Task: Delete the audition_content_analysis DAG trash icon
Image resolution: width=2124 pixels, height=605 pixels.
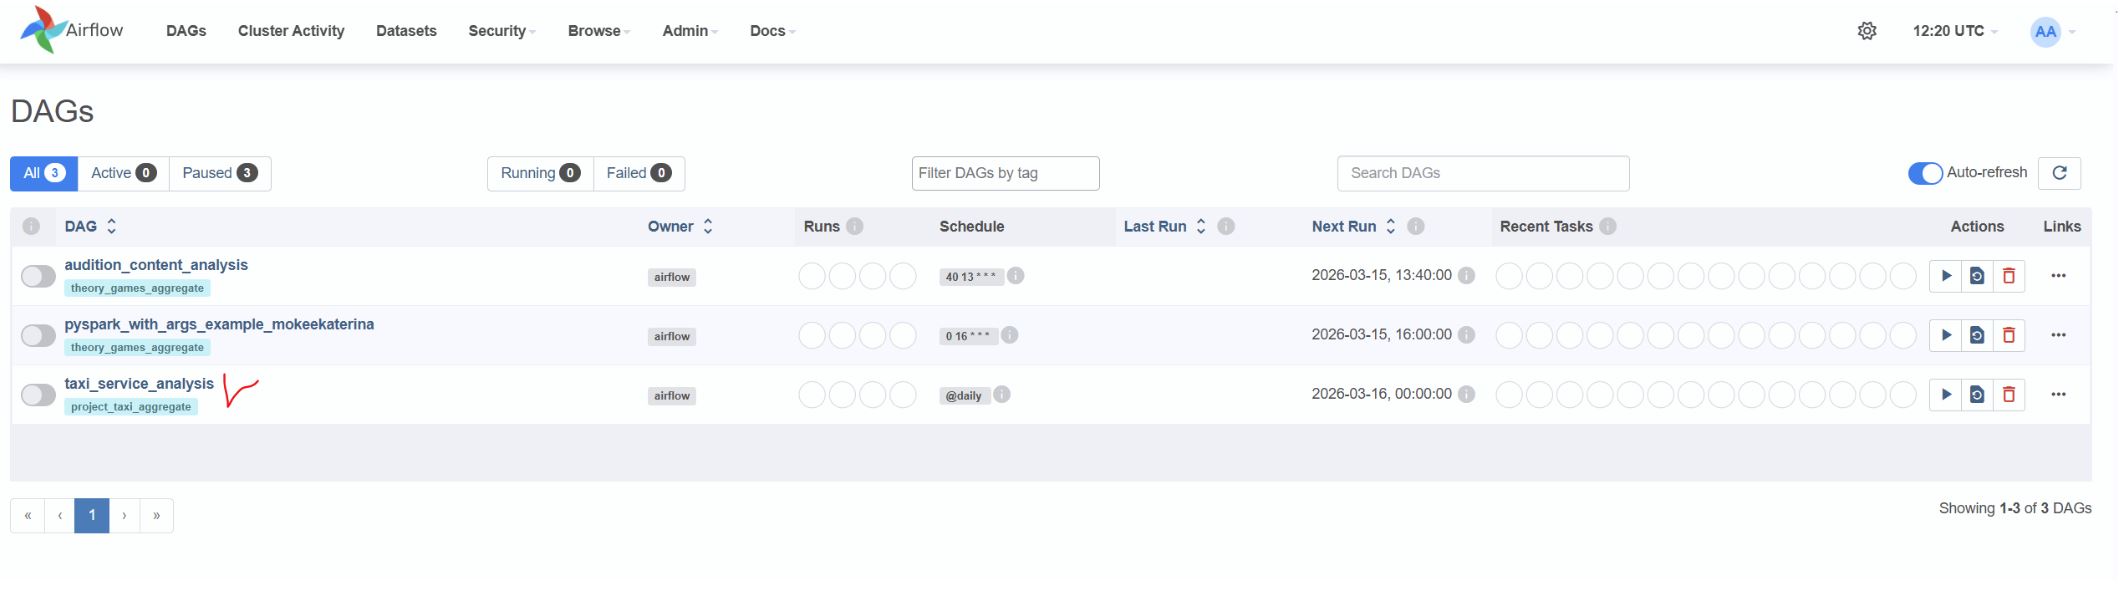Action: point(2008,276)
